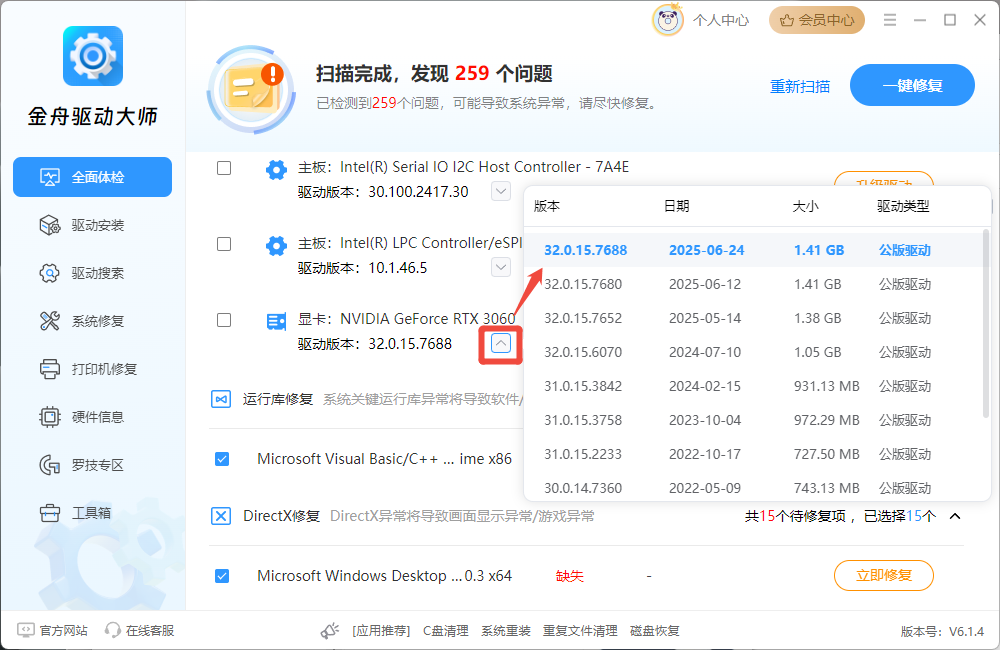This screenshot has width=1000, height=650.
Task: Click the 缺失 status text
Action: (570, 576)
